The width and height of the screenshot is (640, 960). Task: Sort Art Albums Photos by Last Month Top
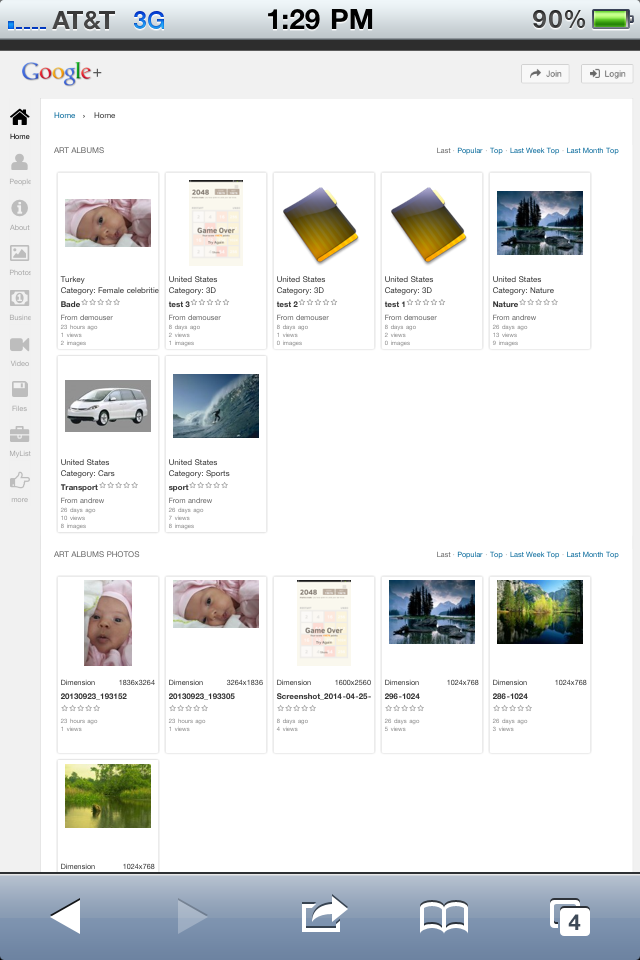[x=592, y=555]
